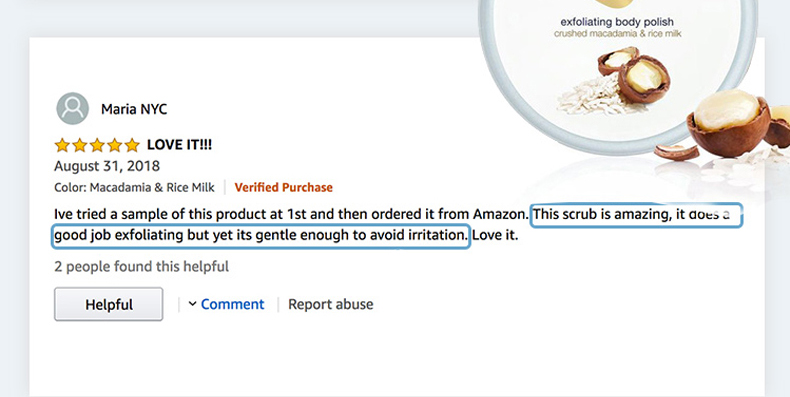Click the first gold rating star
Screen dimensions: 790x397
point(62,145)
